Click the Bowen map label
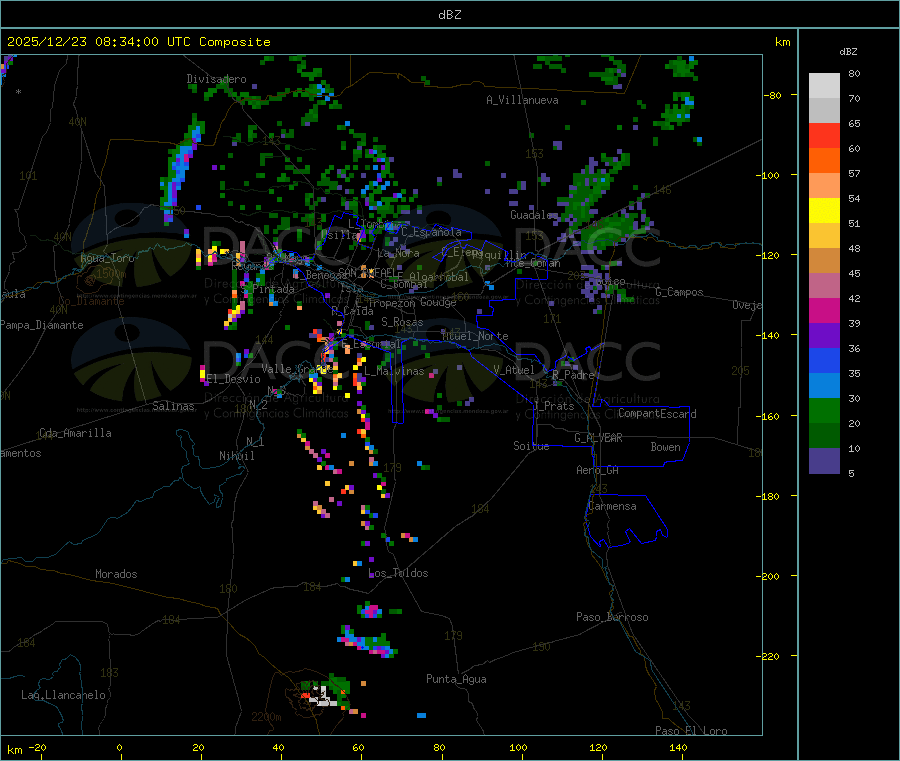Viewport: 900px width, 761px height. point(666,447)
